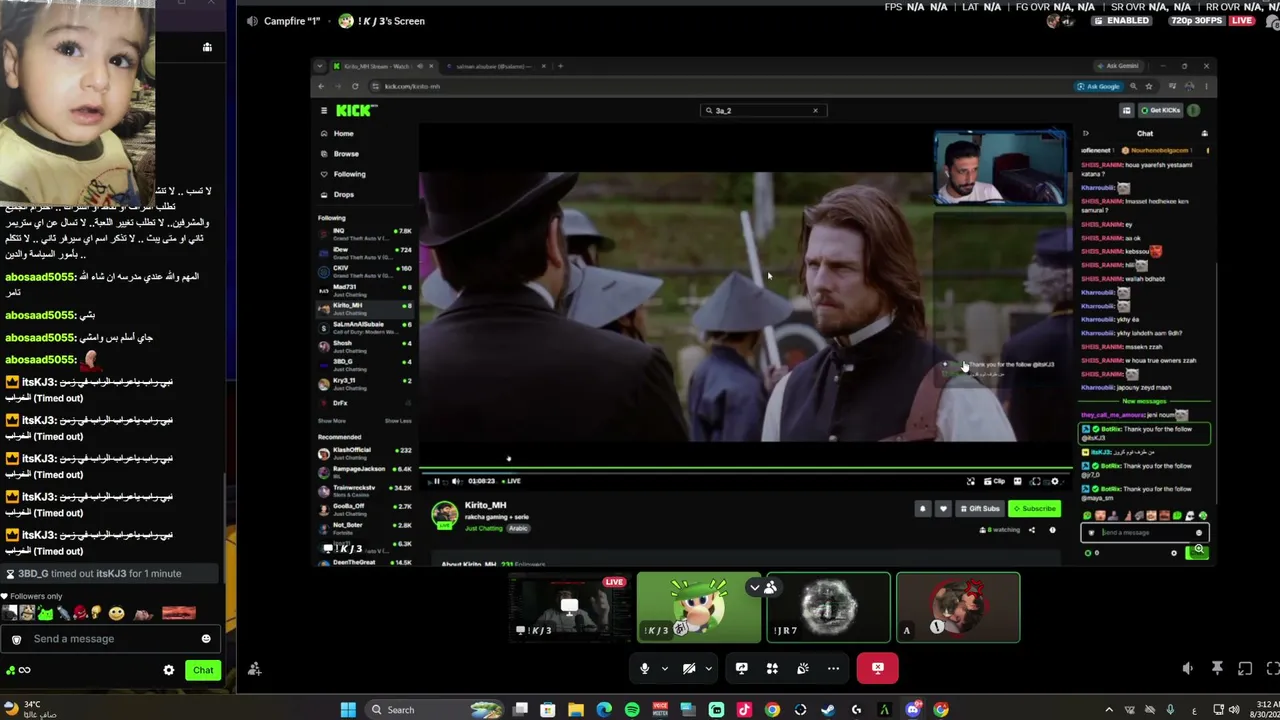Open chat settings gear in left panel
The height and width of the screenshot is (720, 1280).
(168, 670)
